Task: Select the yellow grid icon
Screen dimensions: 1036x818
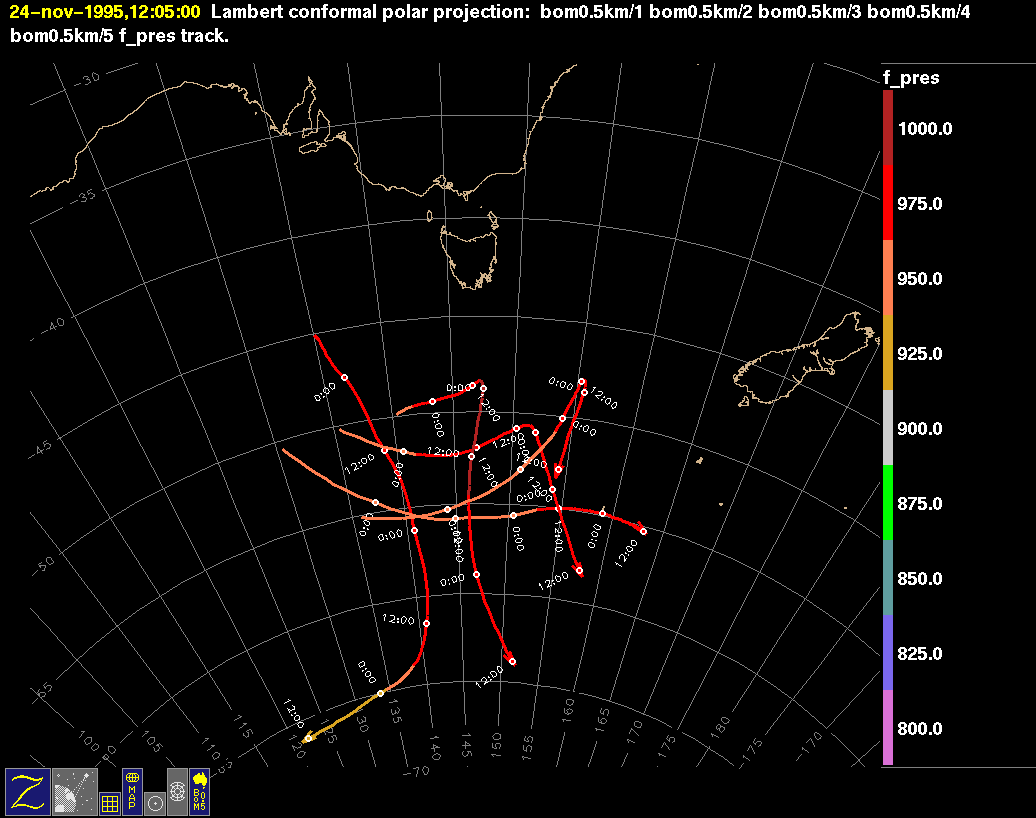Action: (x=110, y=802)
